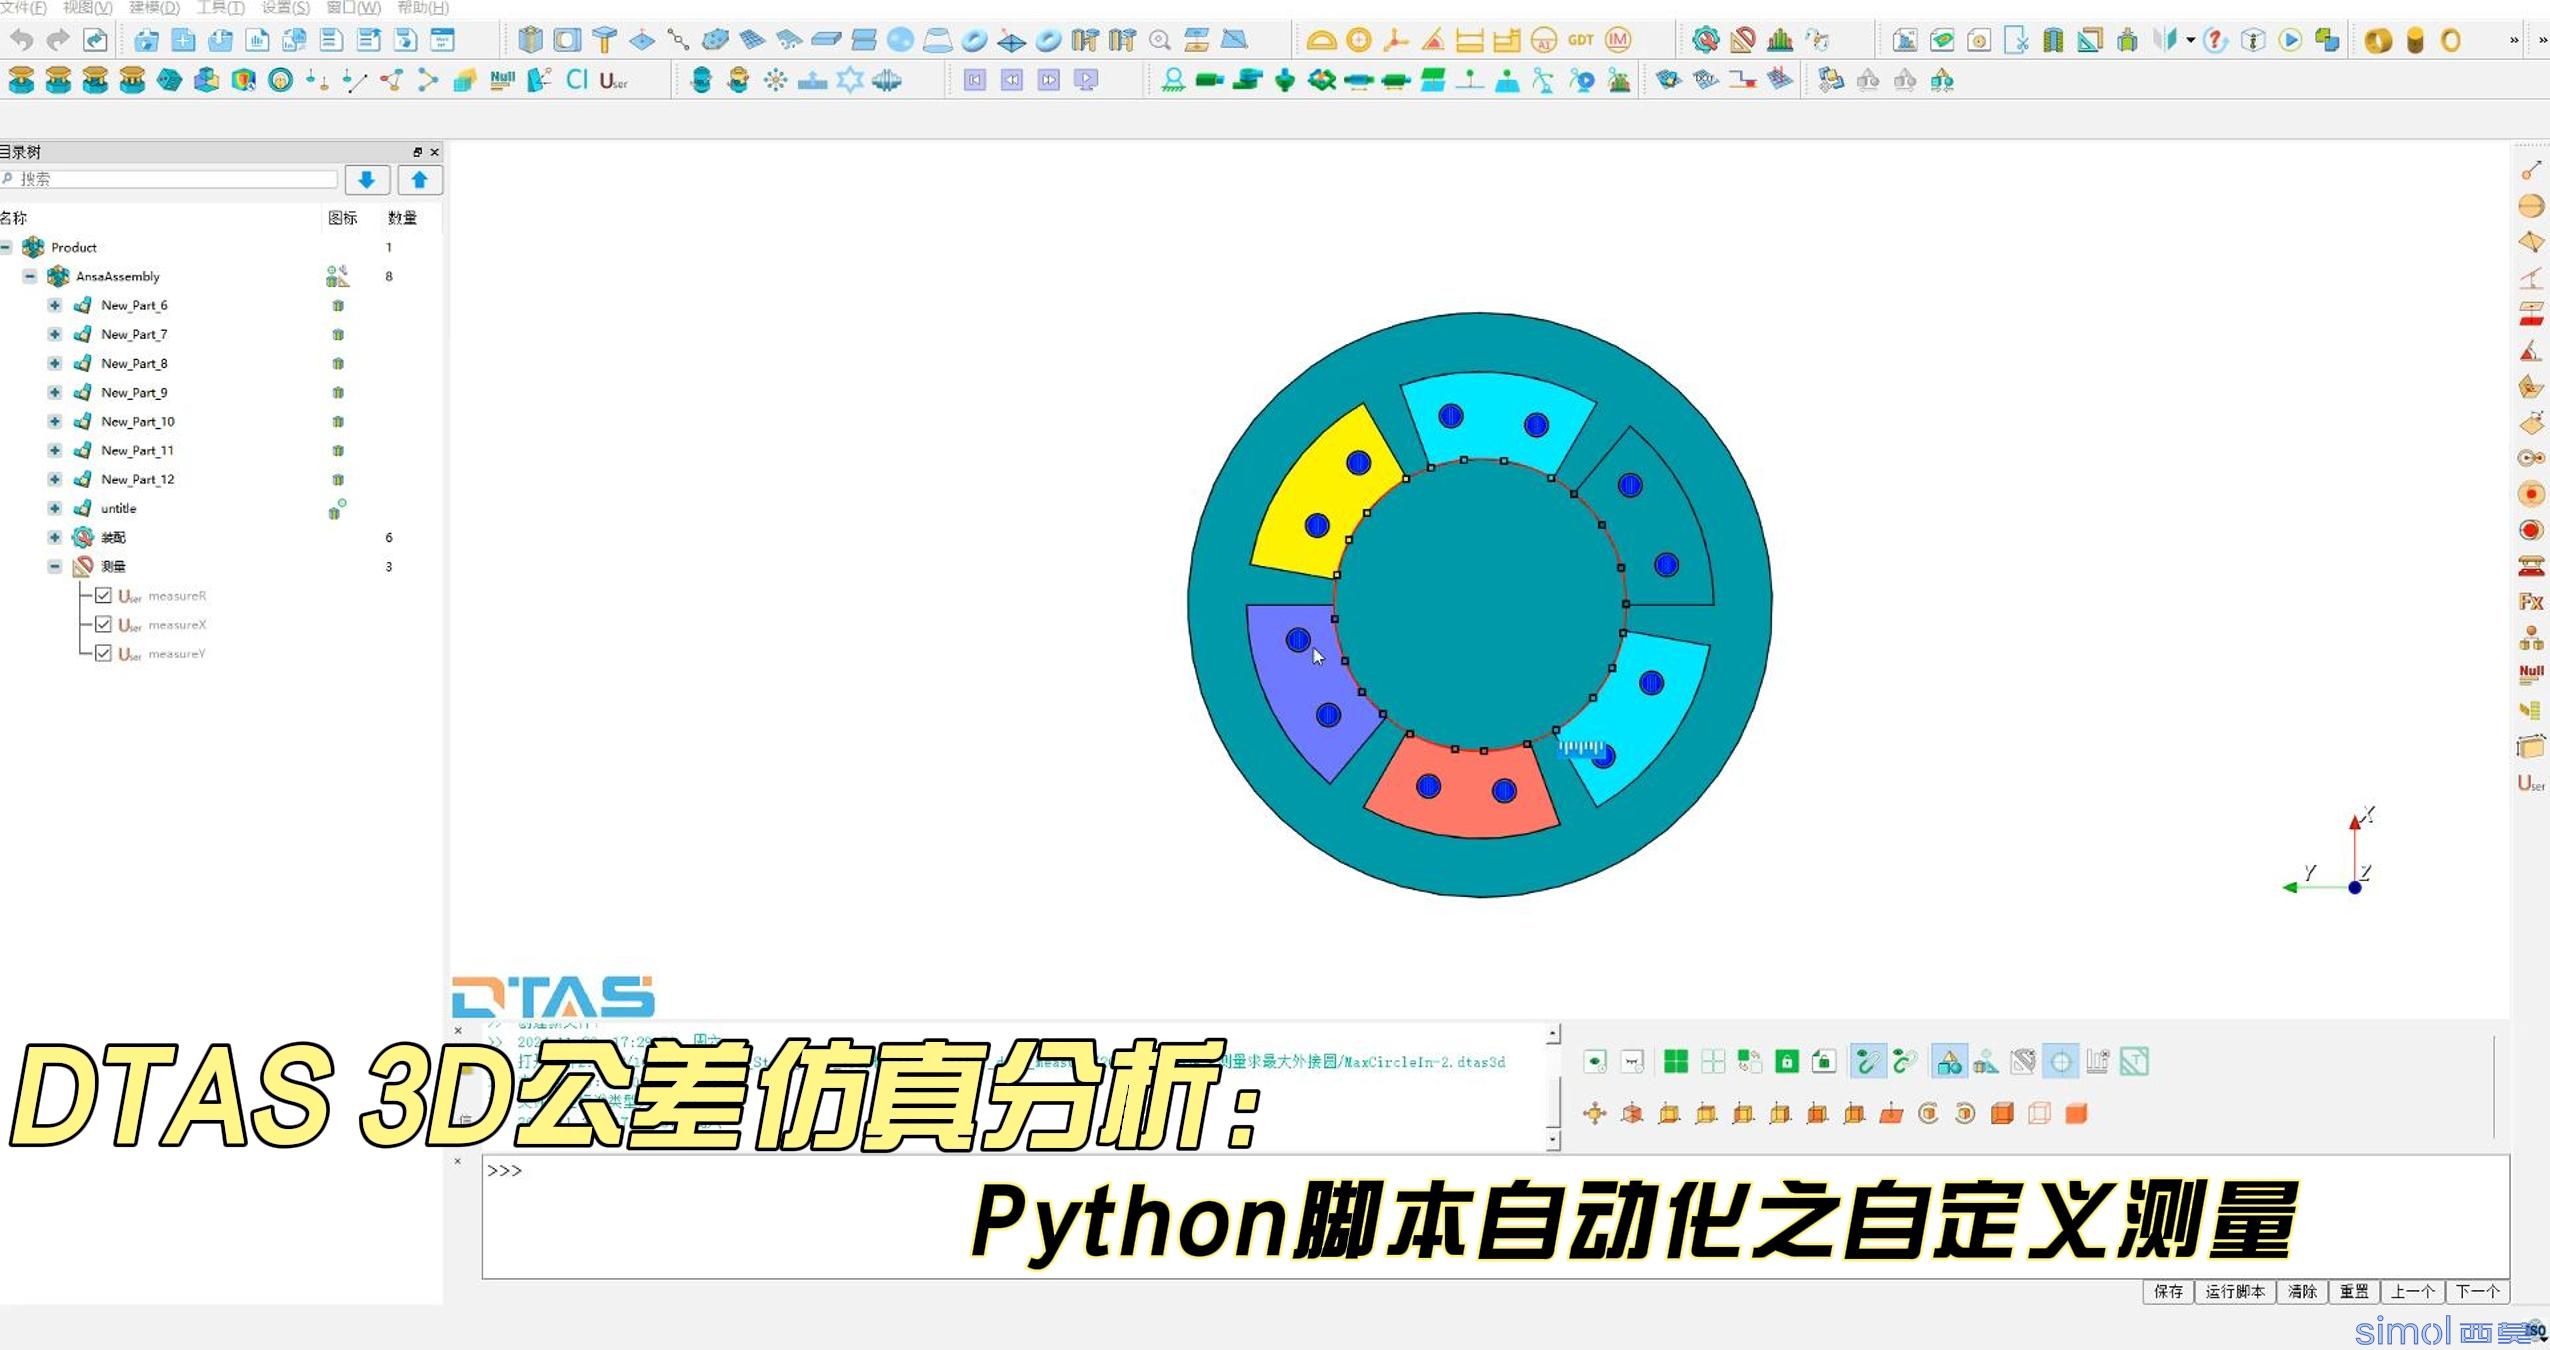Click the green locked padlock icon

pos(1786,1061)
